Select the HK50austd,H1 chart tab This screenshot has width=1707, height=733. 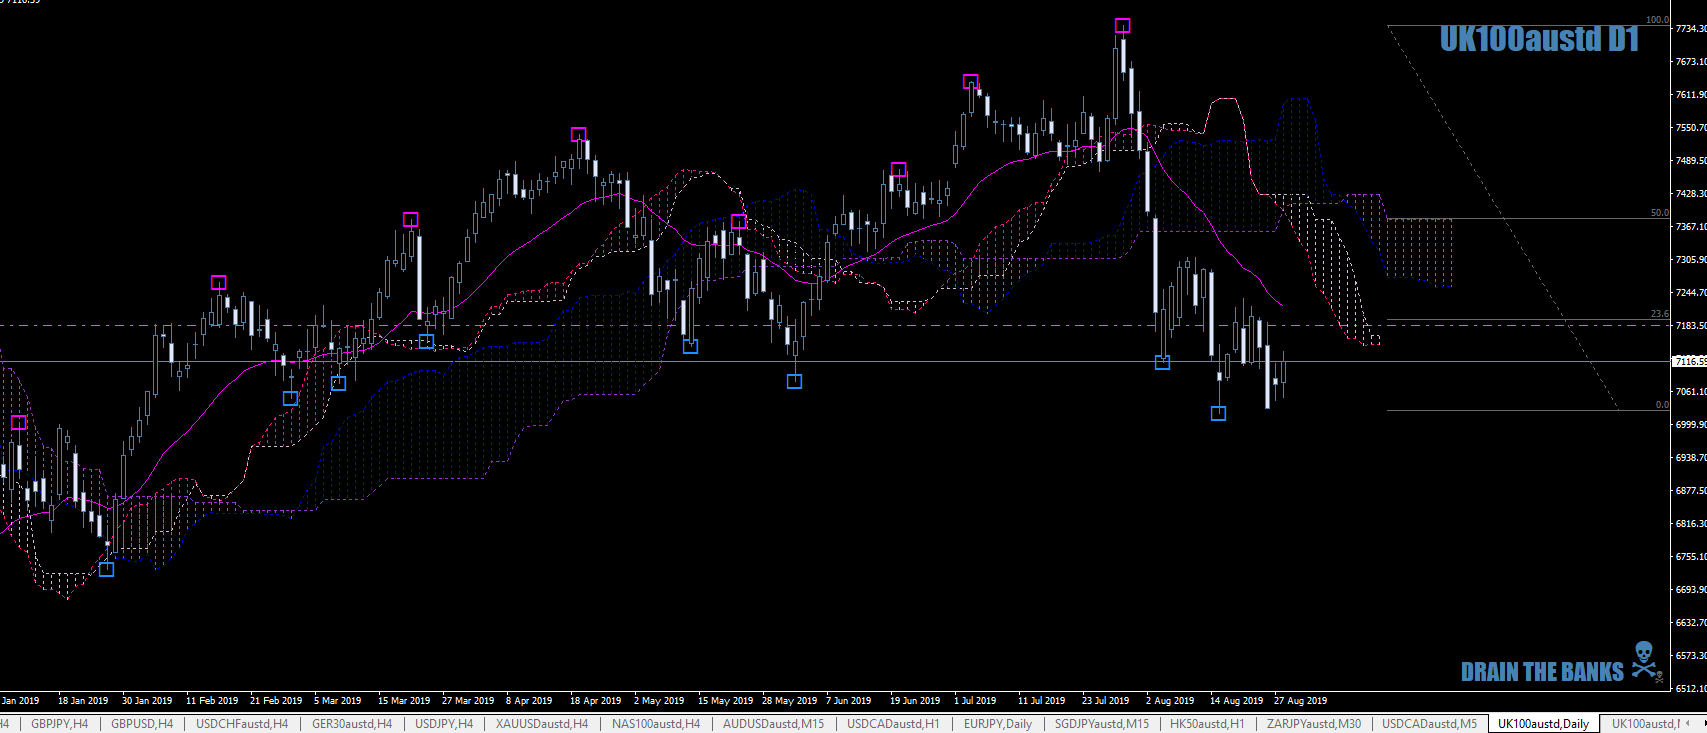1207,724
